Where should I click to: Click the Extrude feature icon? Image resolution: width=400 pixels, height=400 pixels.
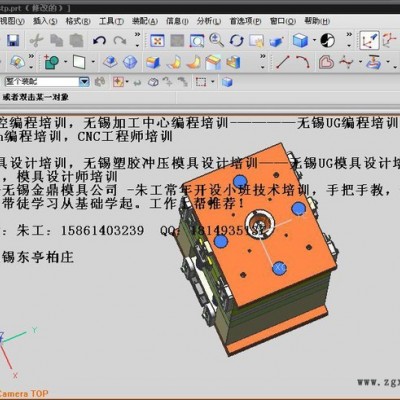coord(110,62)
